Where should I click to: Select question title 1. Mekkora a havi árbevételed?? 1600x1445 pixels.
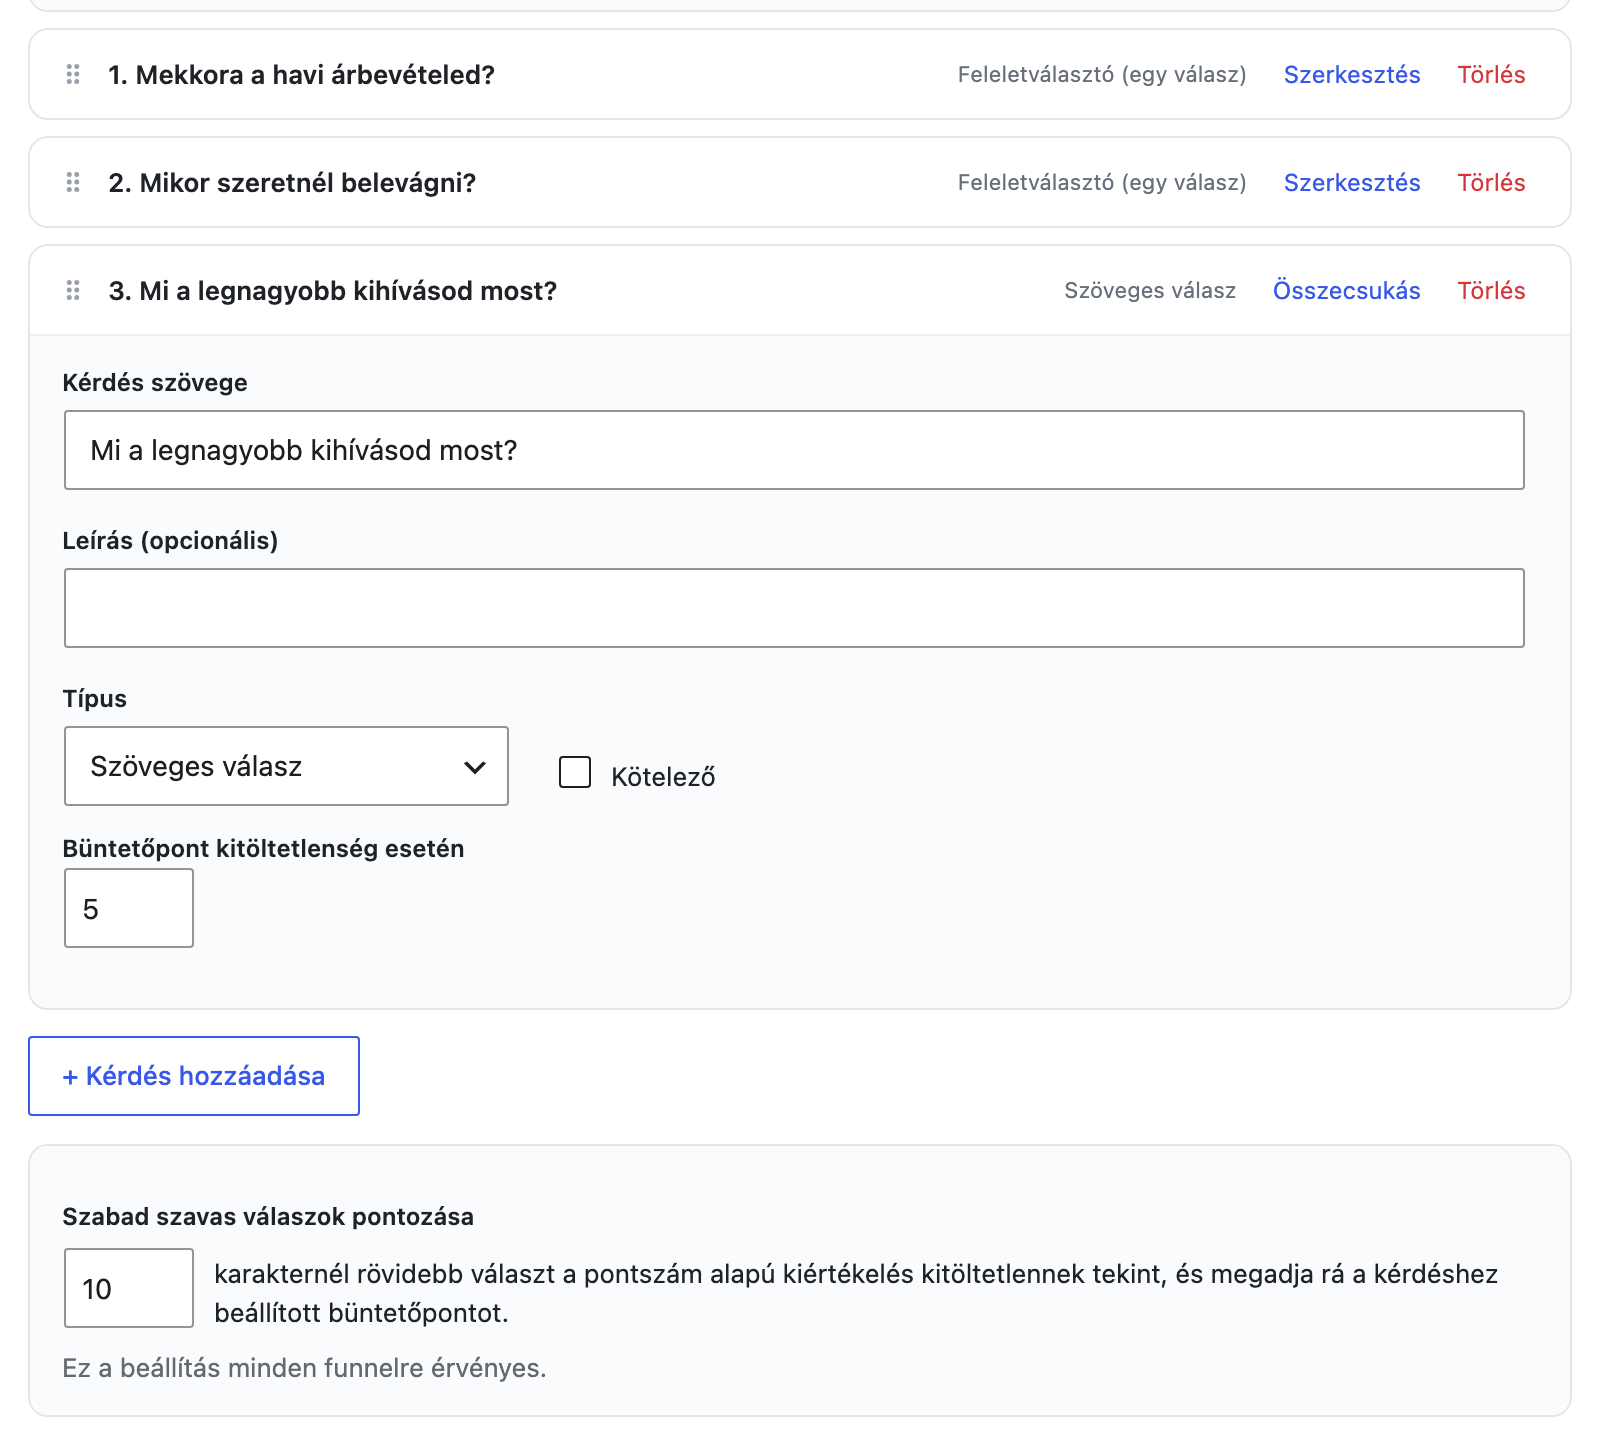[x=301, y=75]
